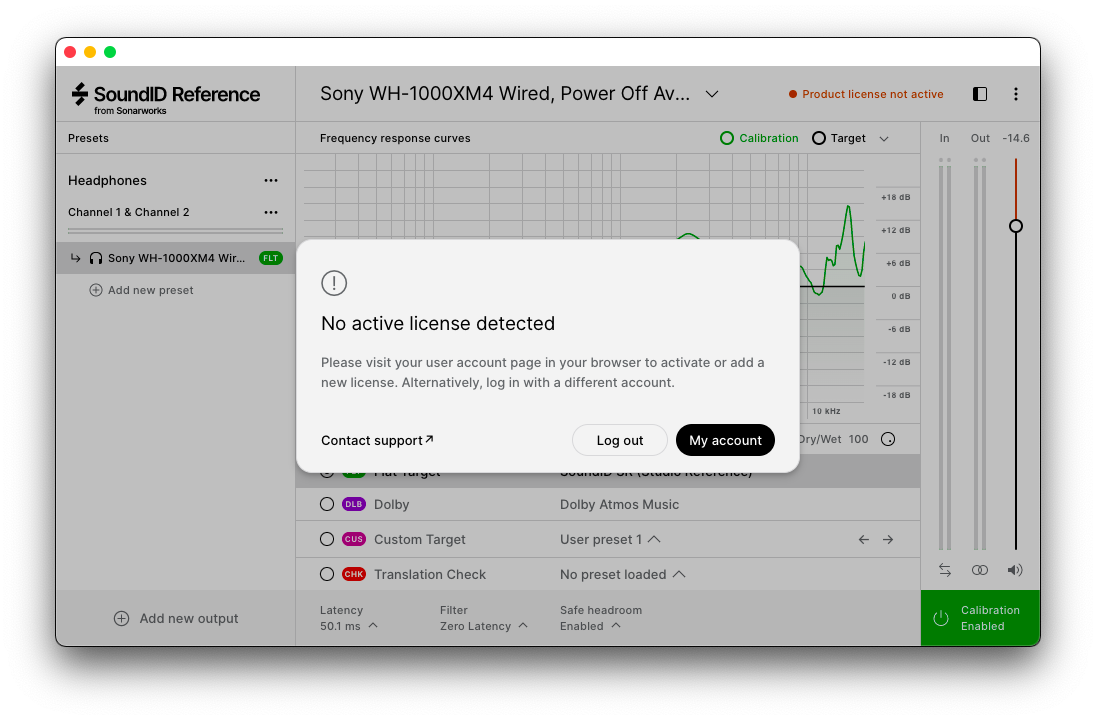Click the DLB badge icon
1096x720 pixels.
click(x=354, y=504)
